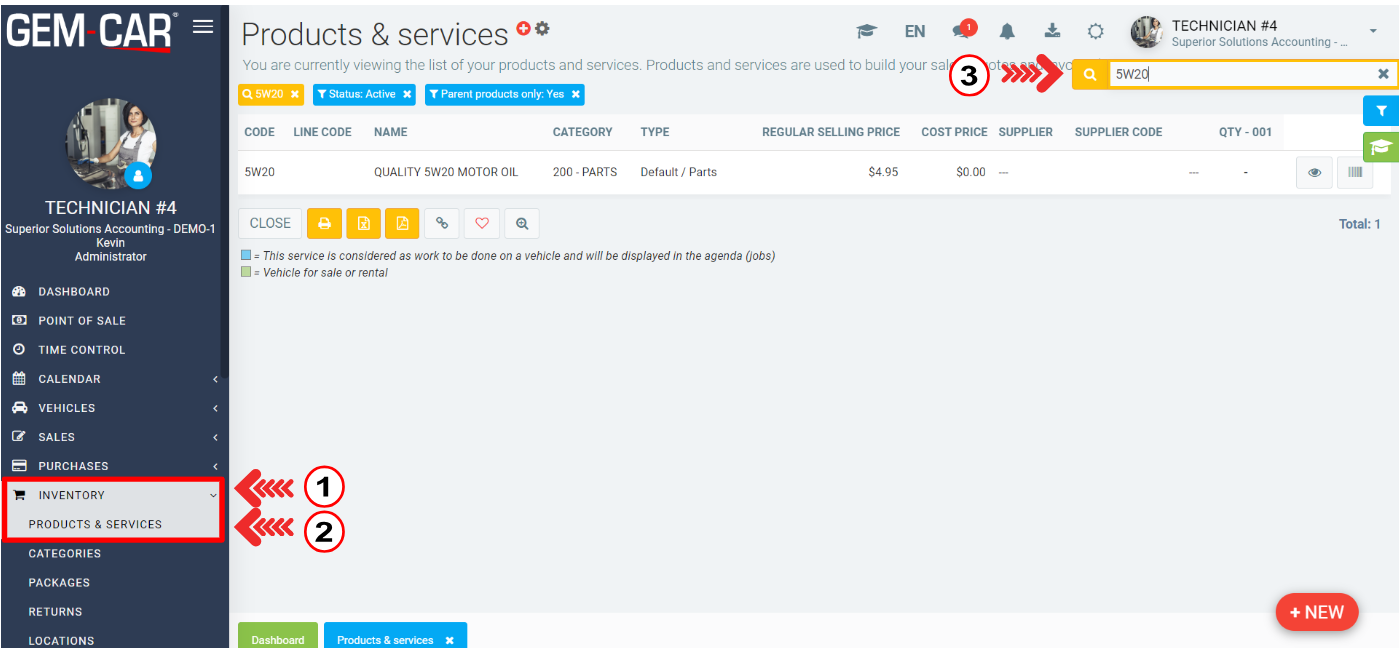Click the link chain icon
Viewport: 1400px width, 648px height.
(442, 224)
